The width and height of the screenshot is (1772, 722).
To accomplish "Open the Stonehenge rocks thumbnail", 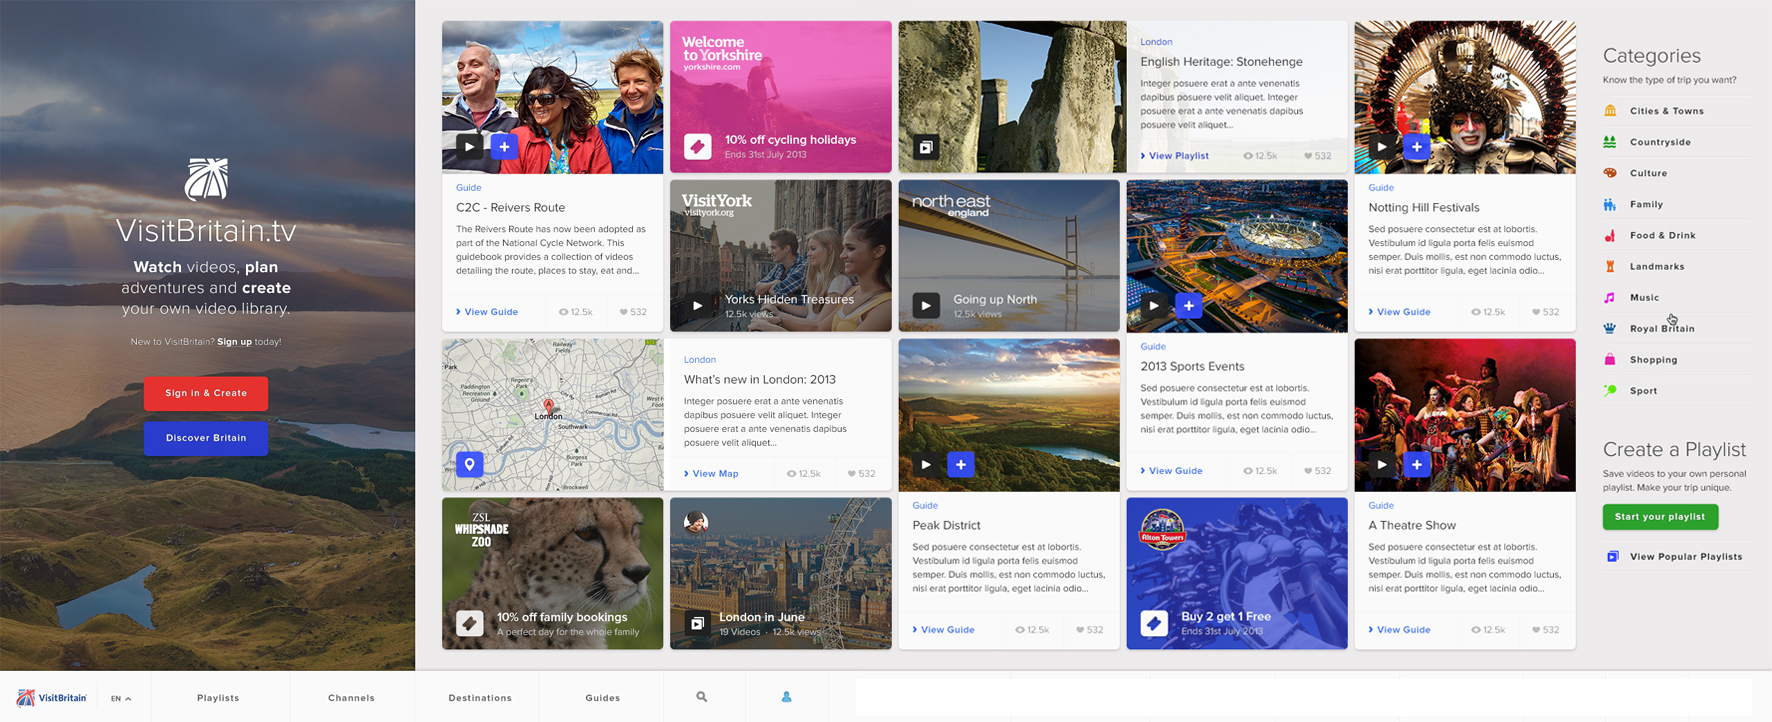I will point(1012,97).
